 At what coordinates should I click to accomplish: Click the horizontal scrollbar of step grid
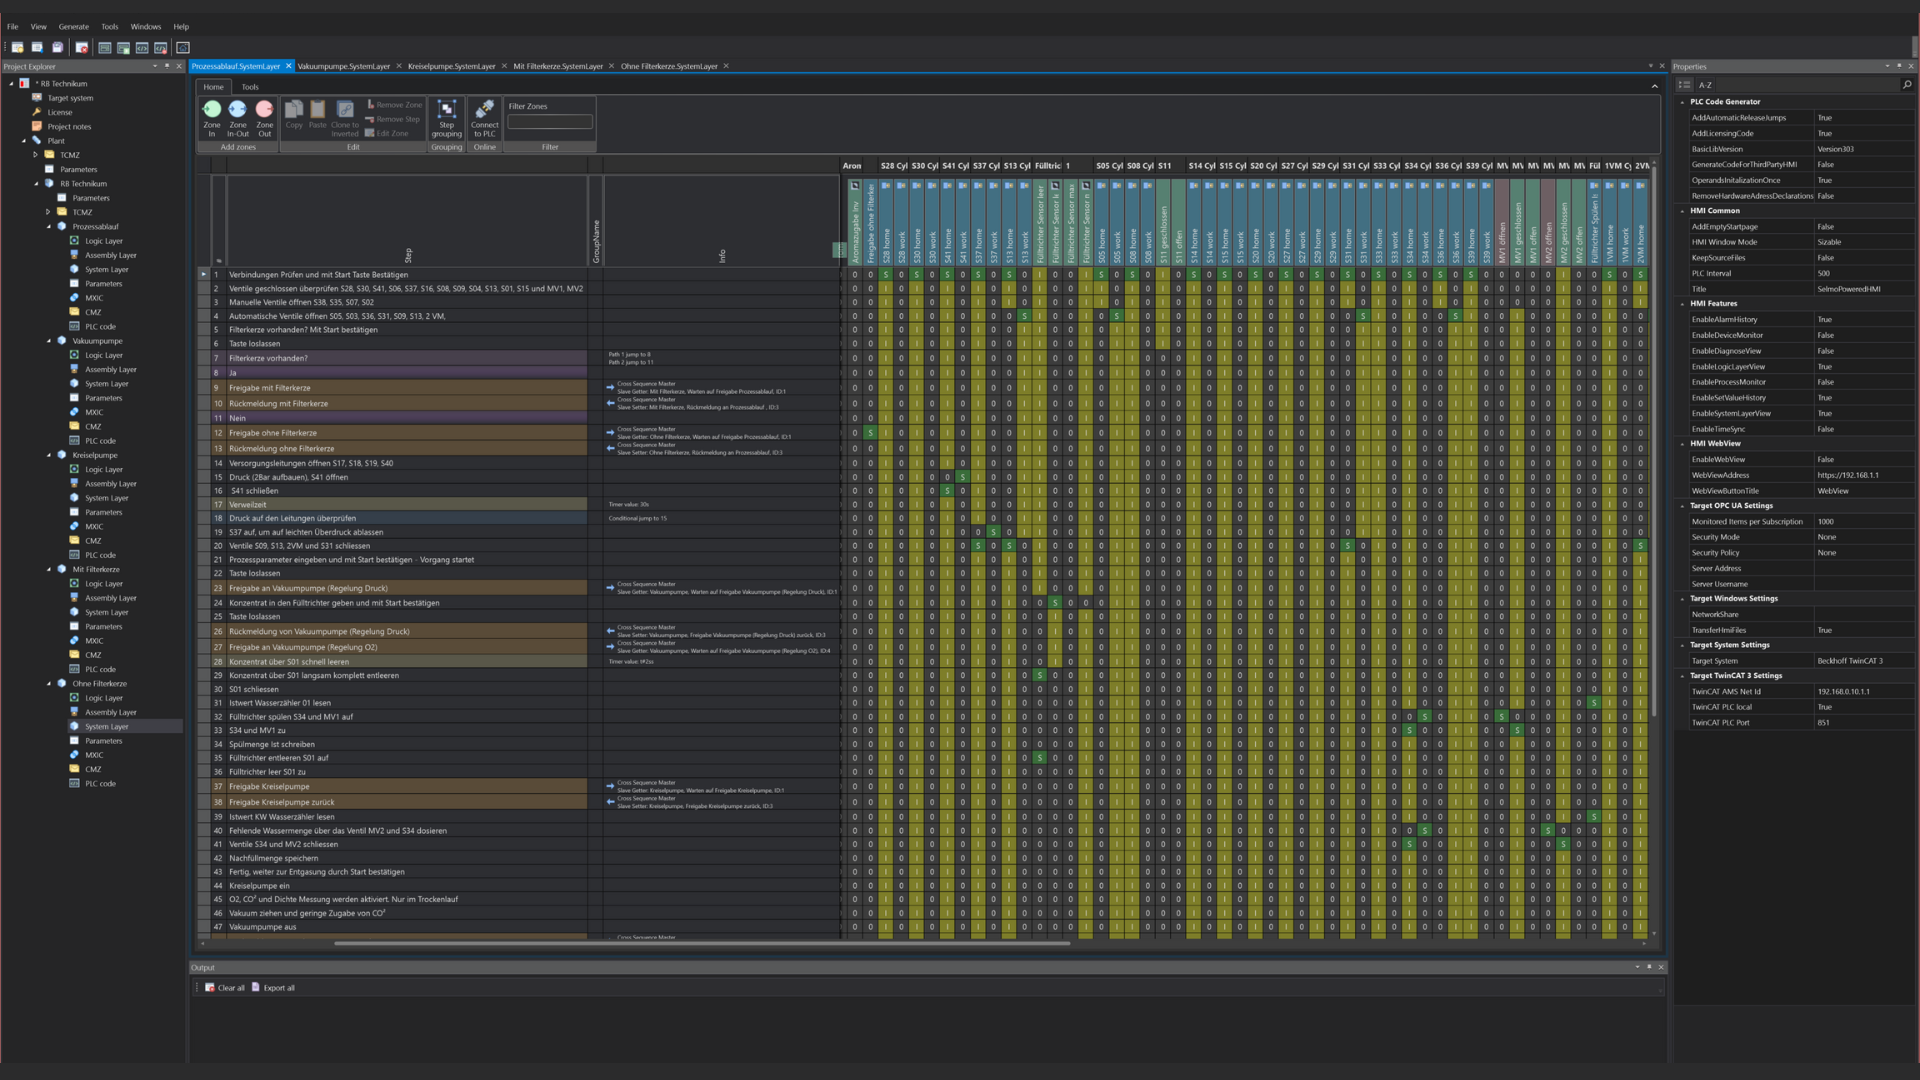click(700, 943)
